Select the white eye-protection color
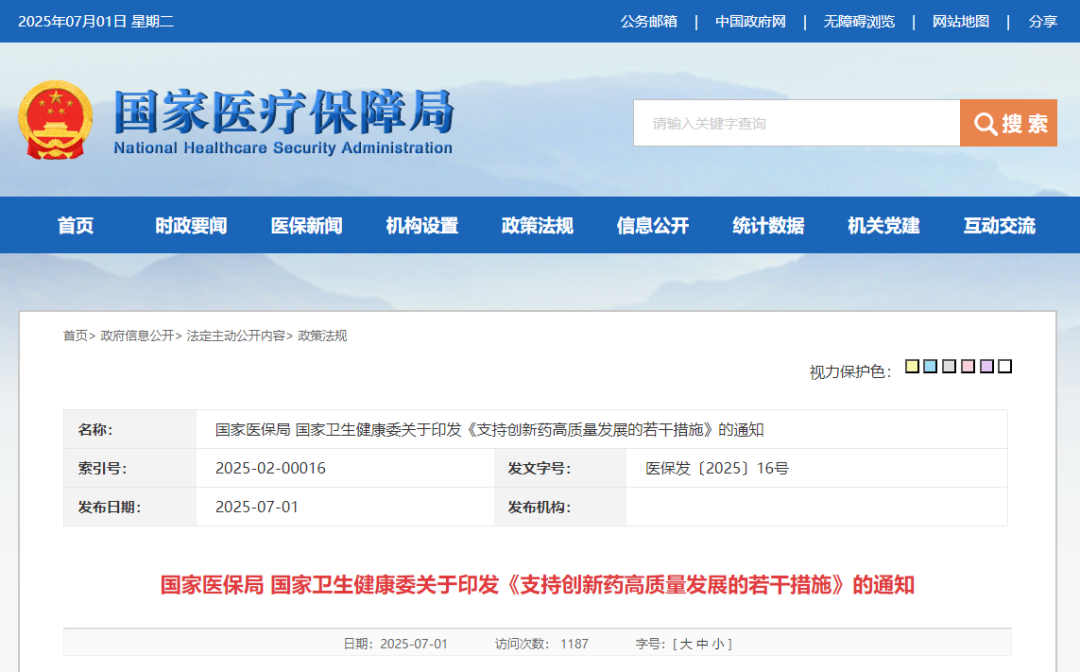 (1005, 366)
